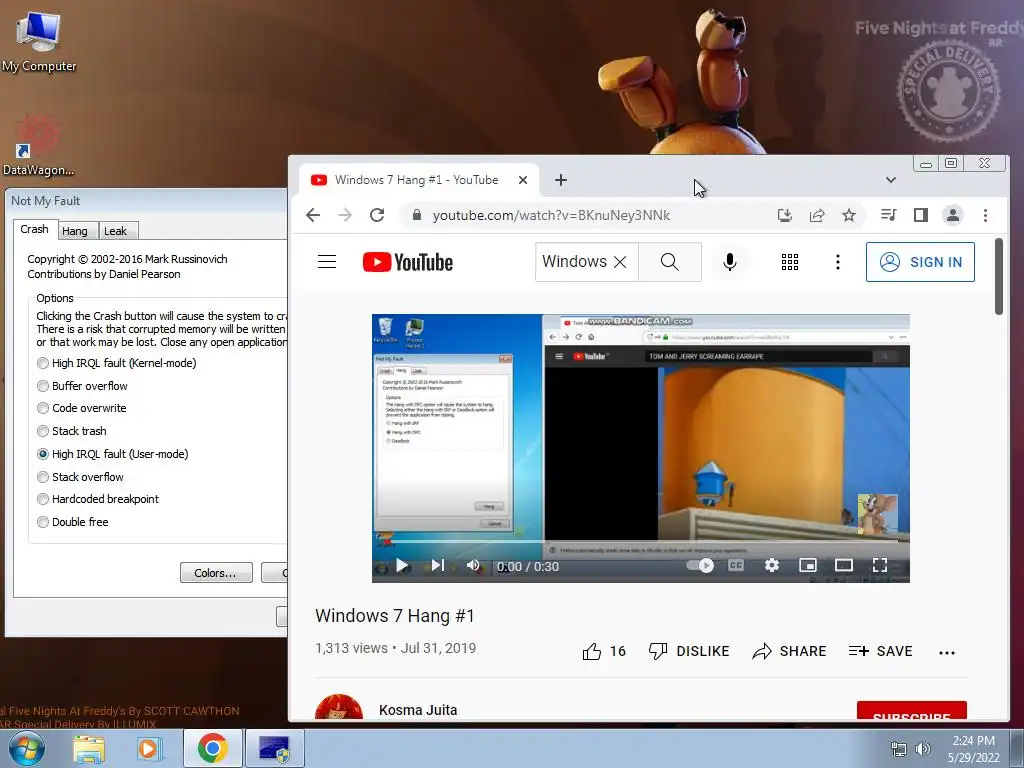Reload the YouTube page
1024x768 pixels.
pyautogui.click(x=377, y=215)
